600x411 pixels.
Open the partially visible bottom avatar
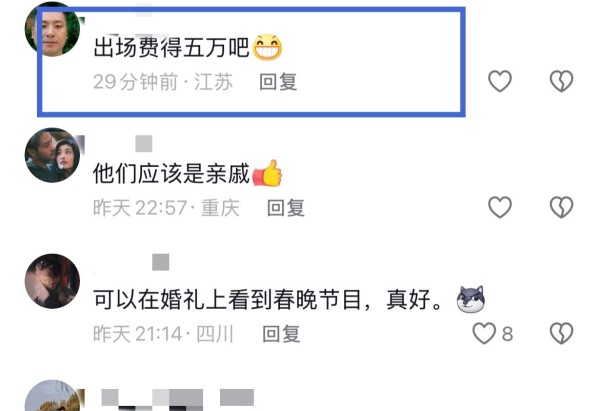pos(52,396)
